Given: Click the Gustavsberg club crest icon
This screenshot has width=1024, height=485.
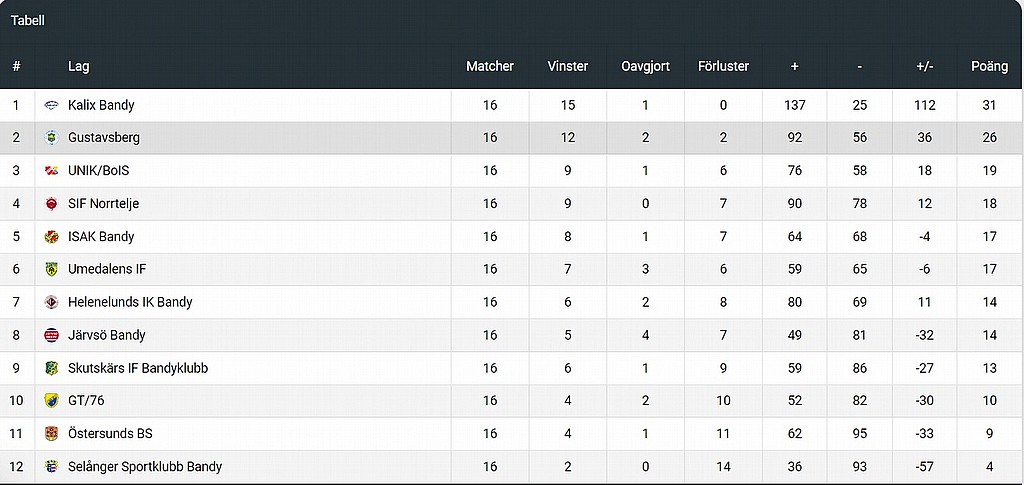Looking at the screenshot, I should pos(51,138).
